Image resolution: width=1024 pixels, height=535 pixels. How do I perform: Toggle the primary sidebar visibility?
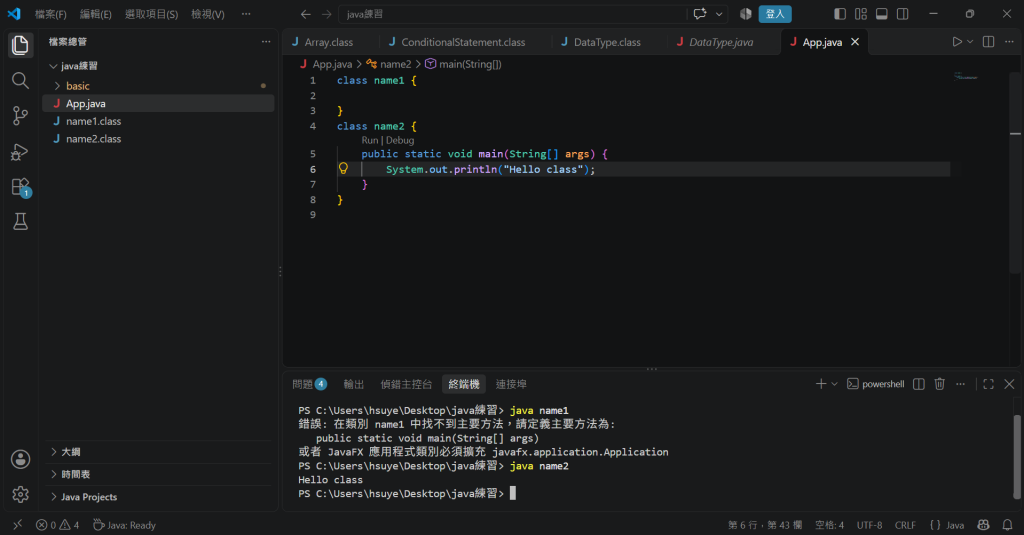coord(840,14)
